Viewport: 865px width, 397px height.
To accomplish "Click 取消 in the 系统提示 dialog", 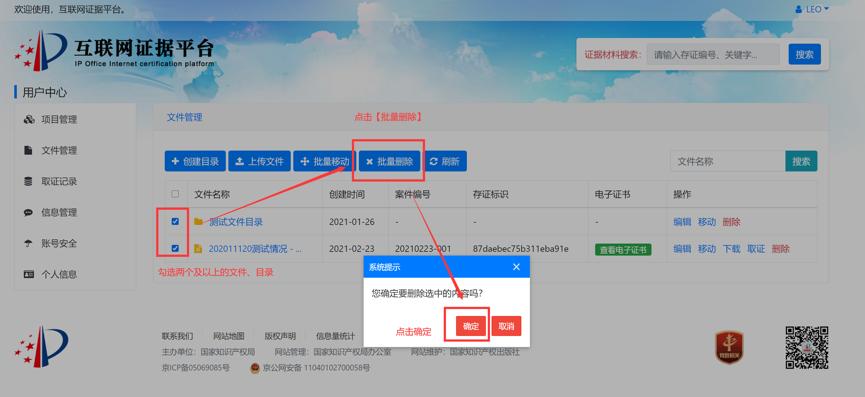I will coord(506,326).
